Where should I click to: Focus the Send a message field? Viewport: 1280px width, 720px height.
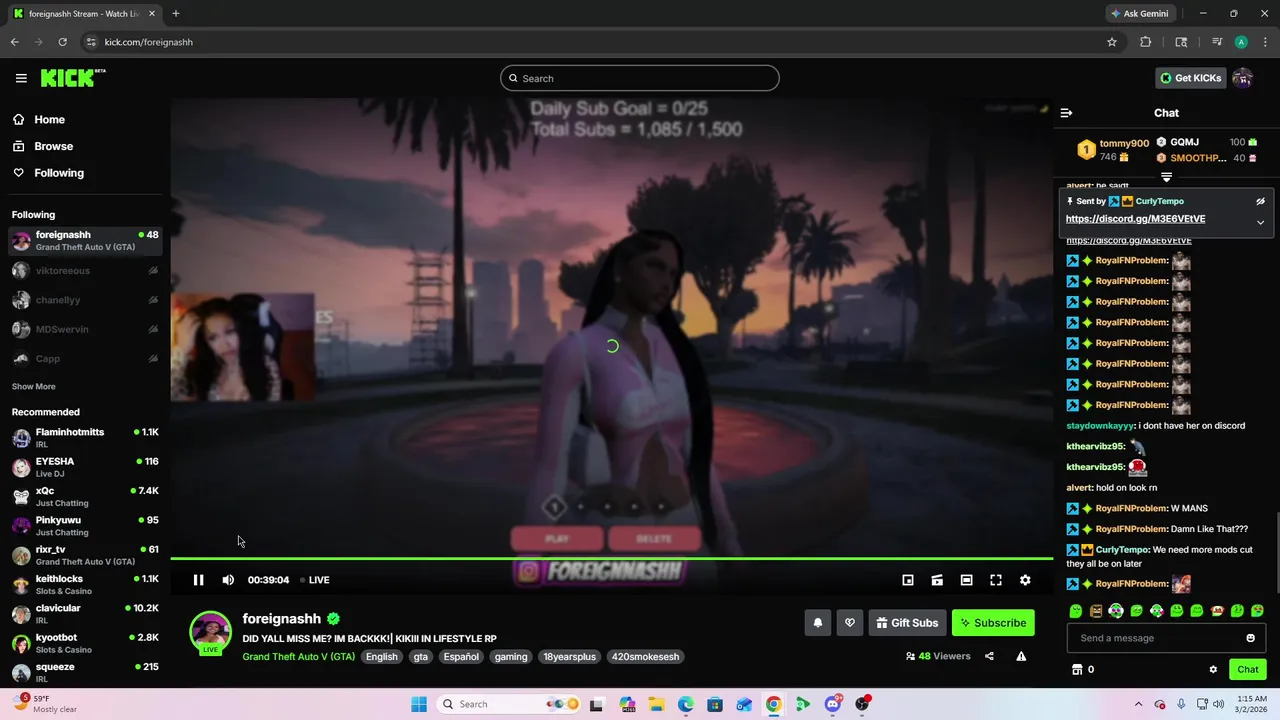pos(1166,638)
